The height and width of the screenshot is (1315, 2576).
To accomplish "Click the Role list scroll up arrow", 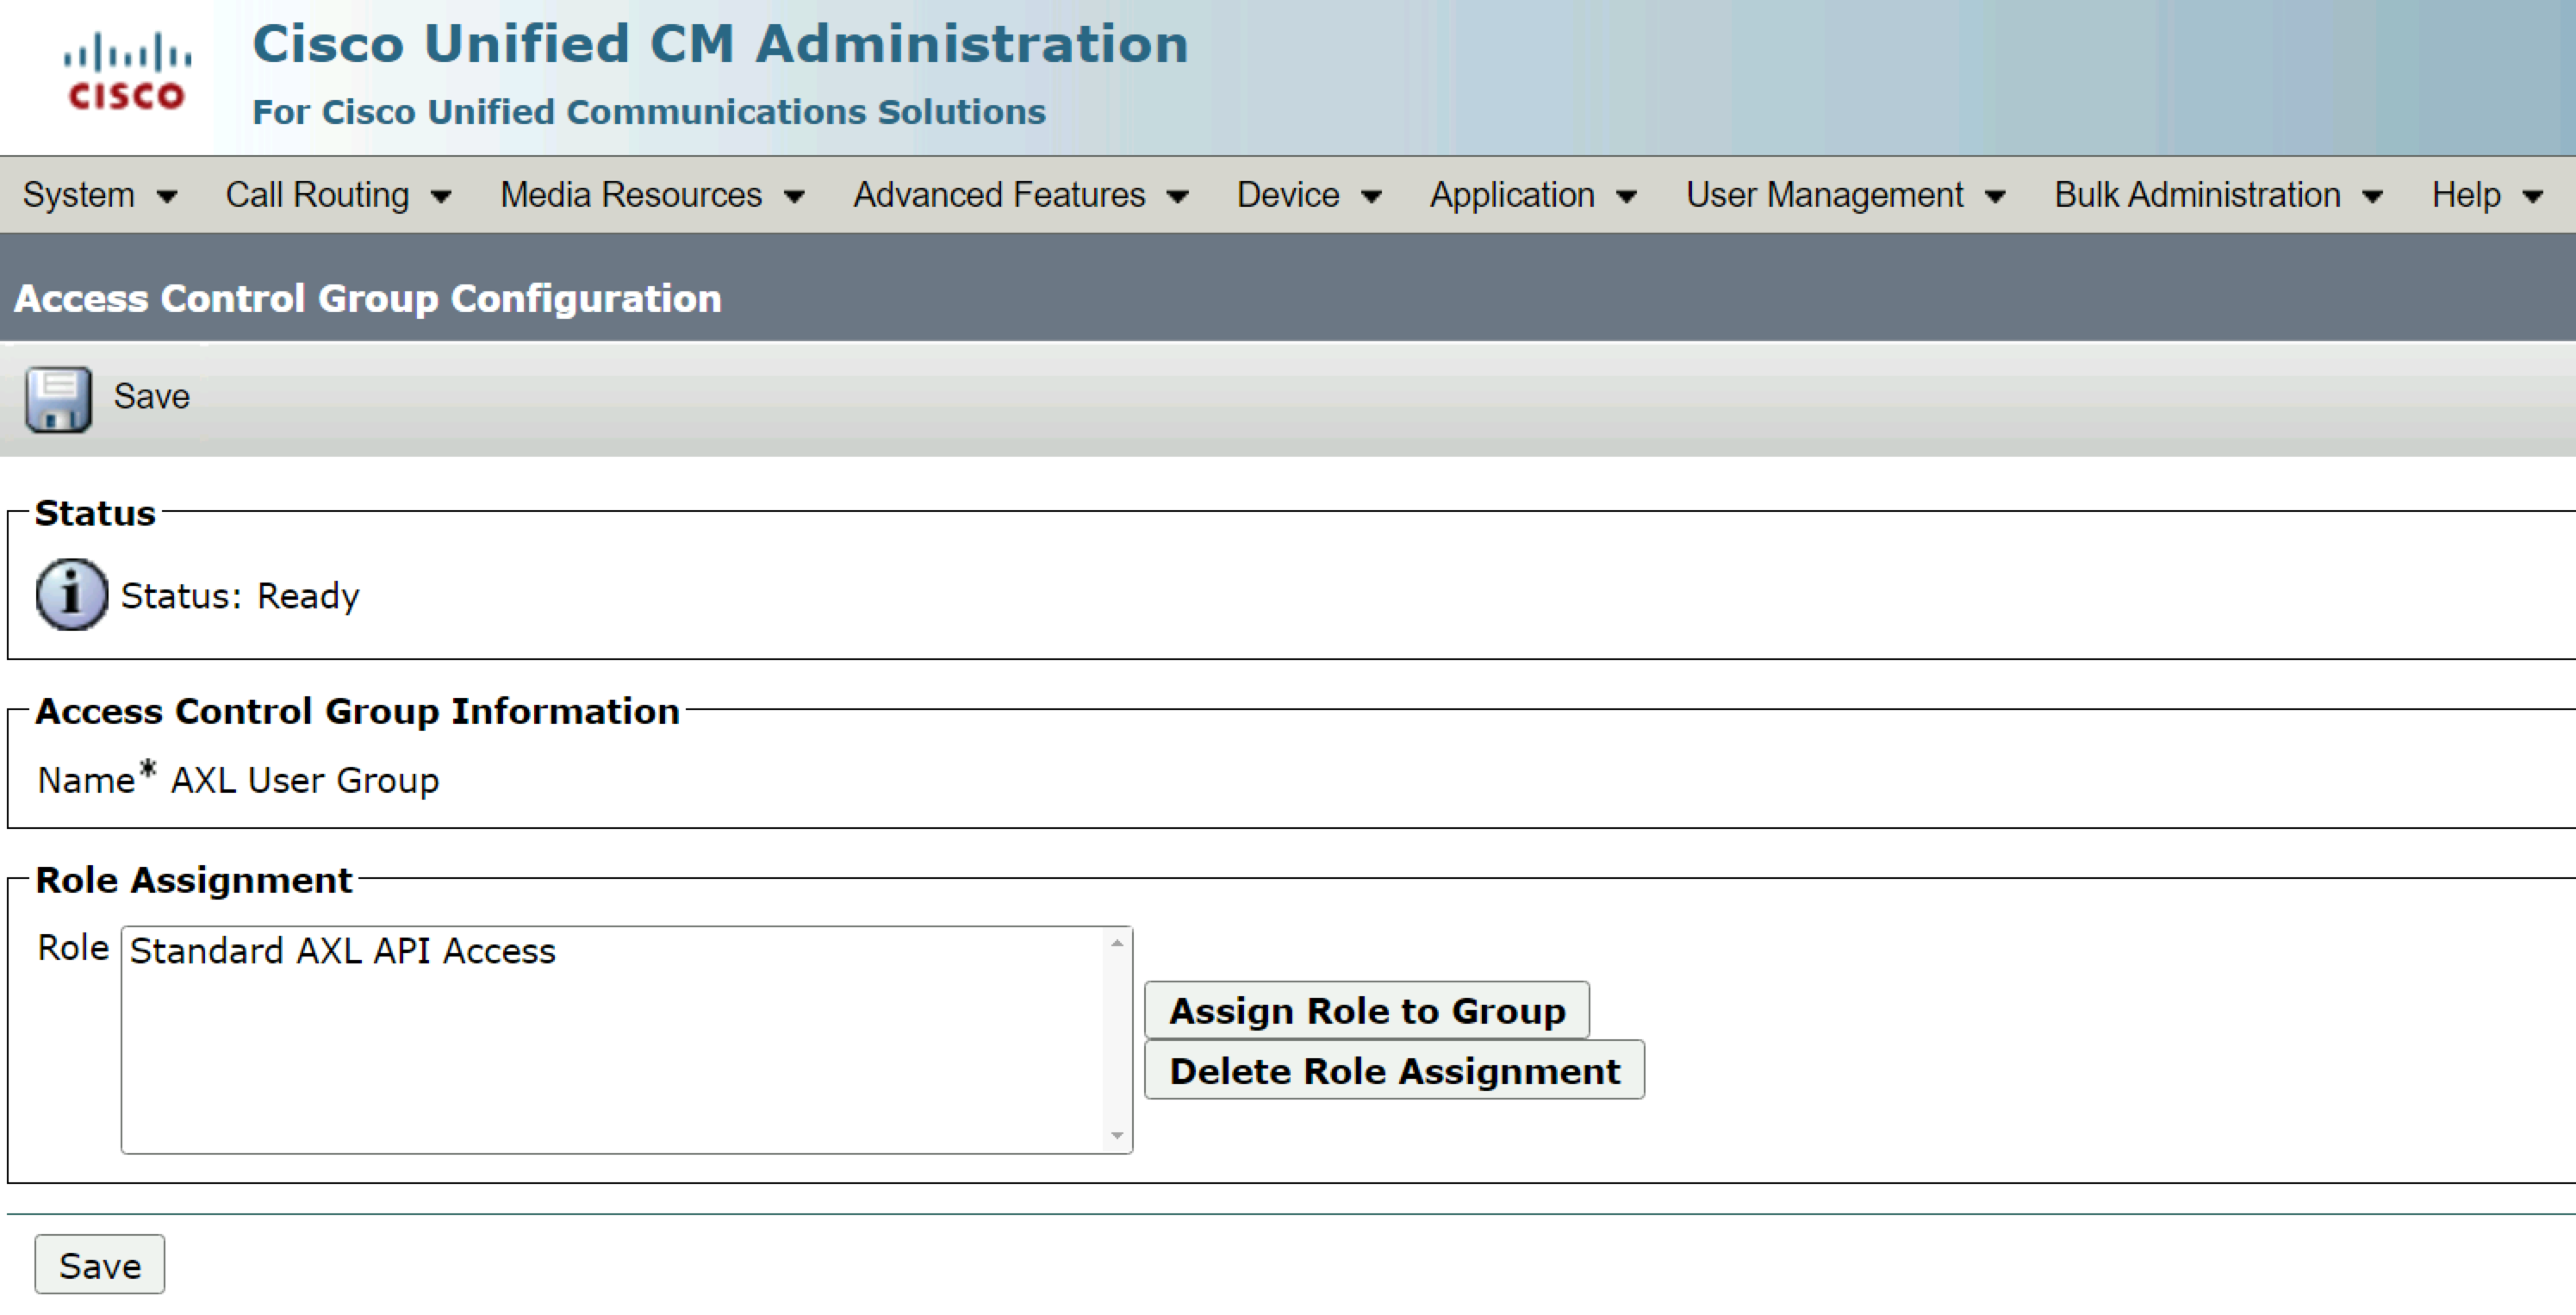I will 1117,943.
